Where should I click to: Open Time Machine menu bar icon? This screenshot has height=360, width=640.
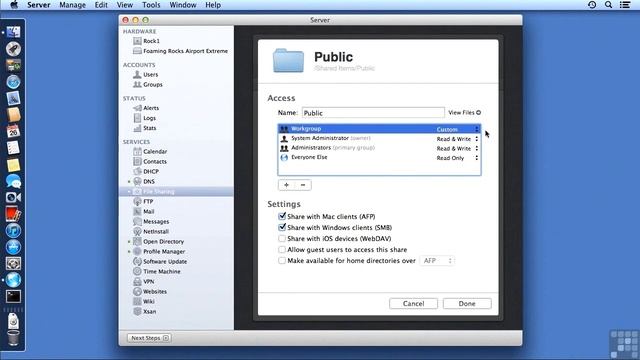[x=592, y=5]
